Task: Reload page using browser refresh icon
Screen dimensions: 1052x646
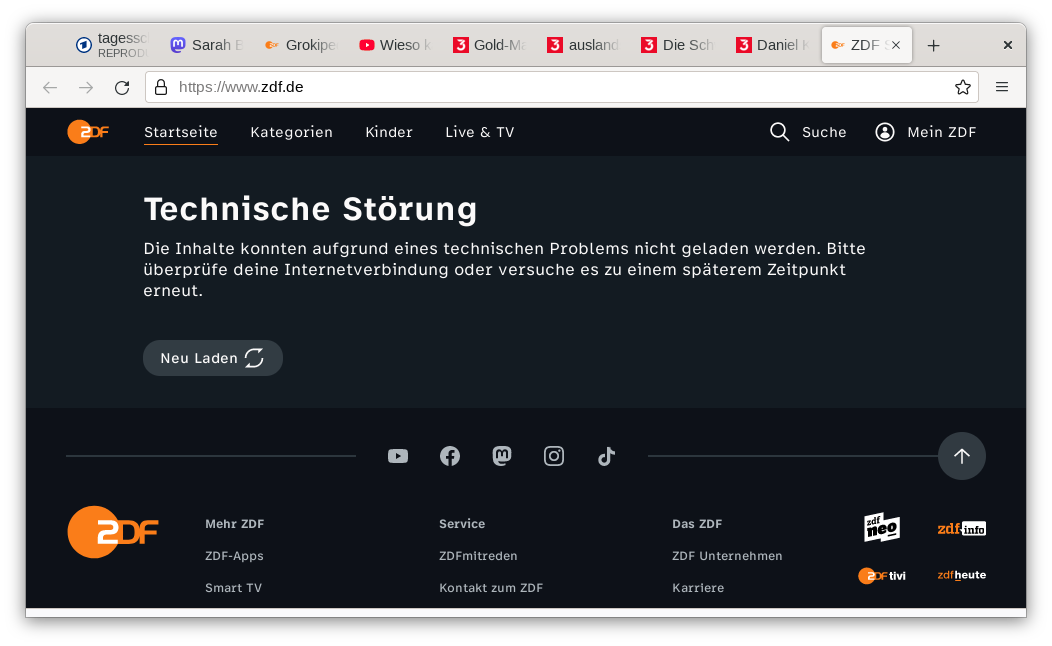Action: click(x=122, y=87)
